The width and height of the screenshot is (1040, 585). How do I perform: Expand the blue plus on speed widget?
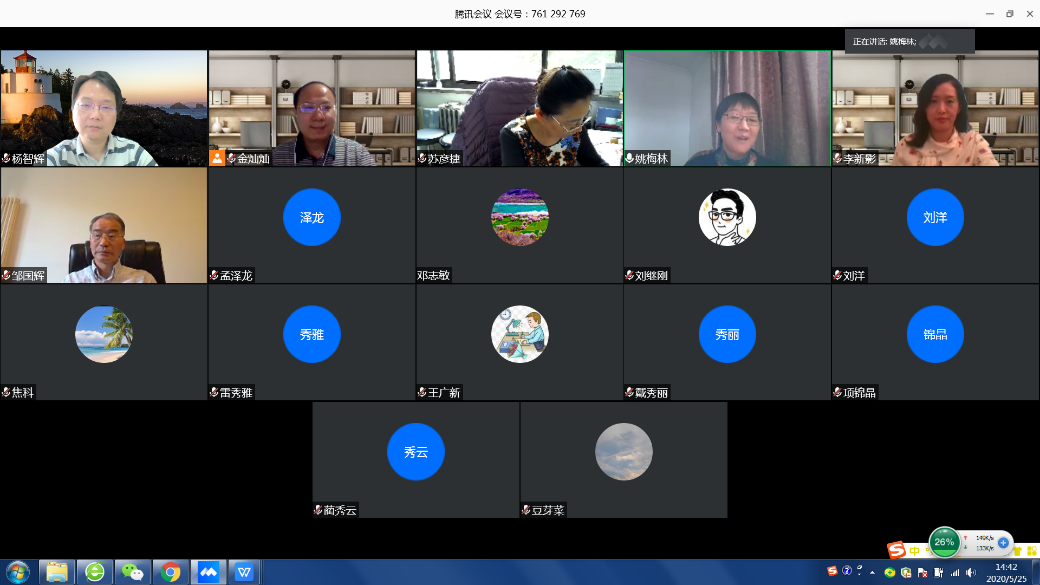[1003, 543]
